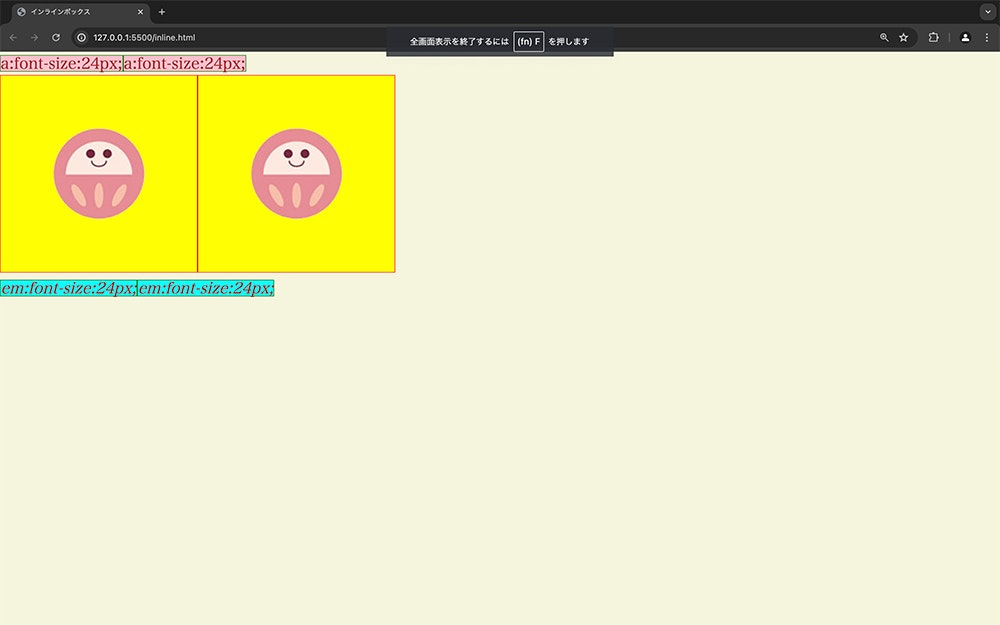Click the address bar URL 127.0.0.1:5500/inline.html
Image resolution: width=1000 pixels, height=625 pixels.
pos(144,38)
